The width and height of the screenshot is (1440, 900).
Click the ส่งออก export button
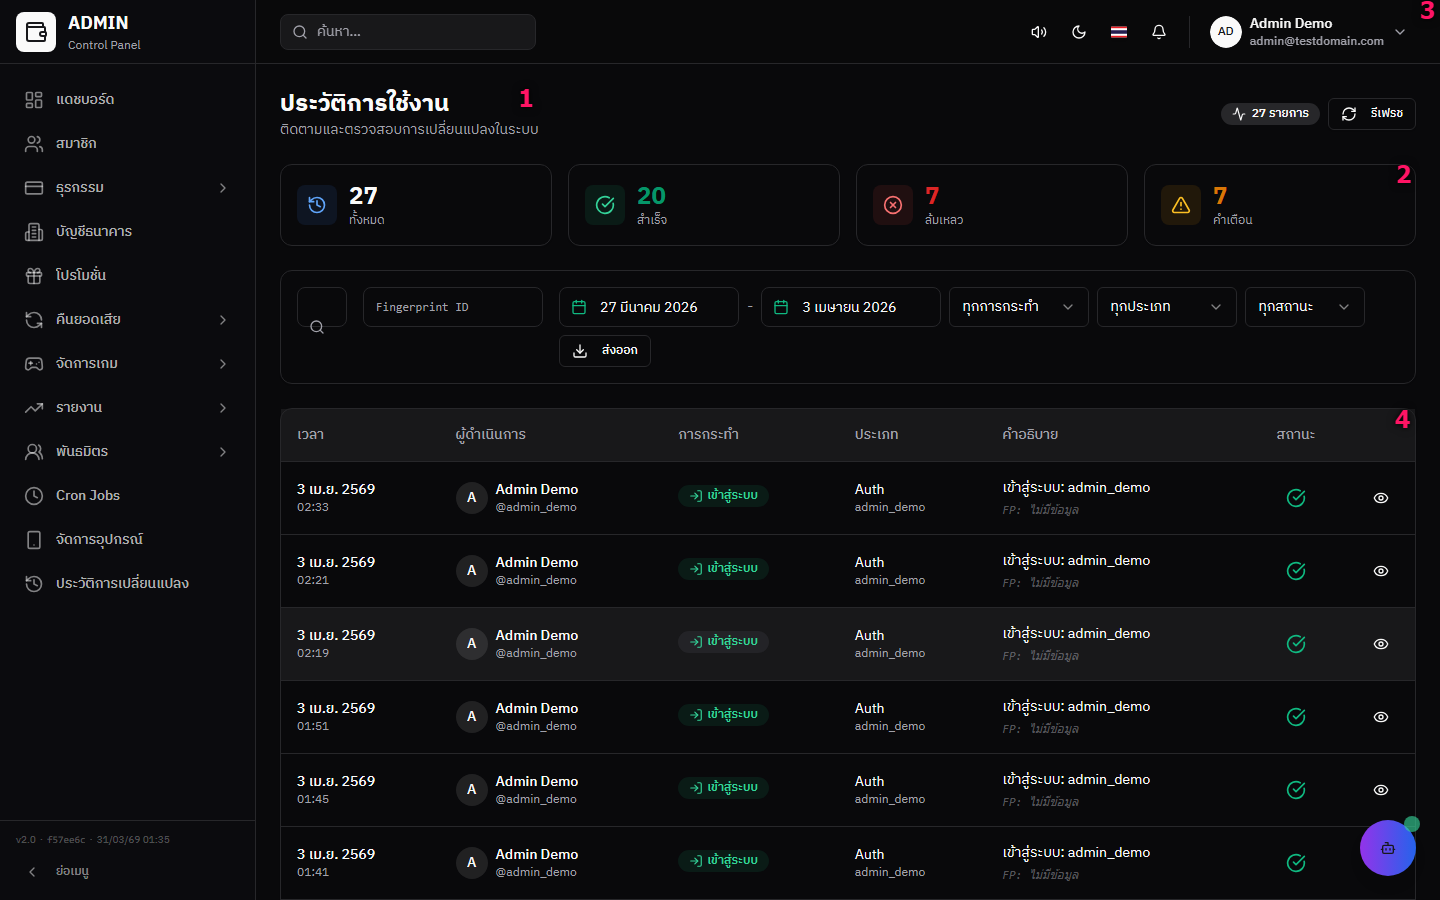[605, 351]
